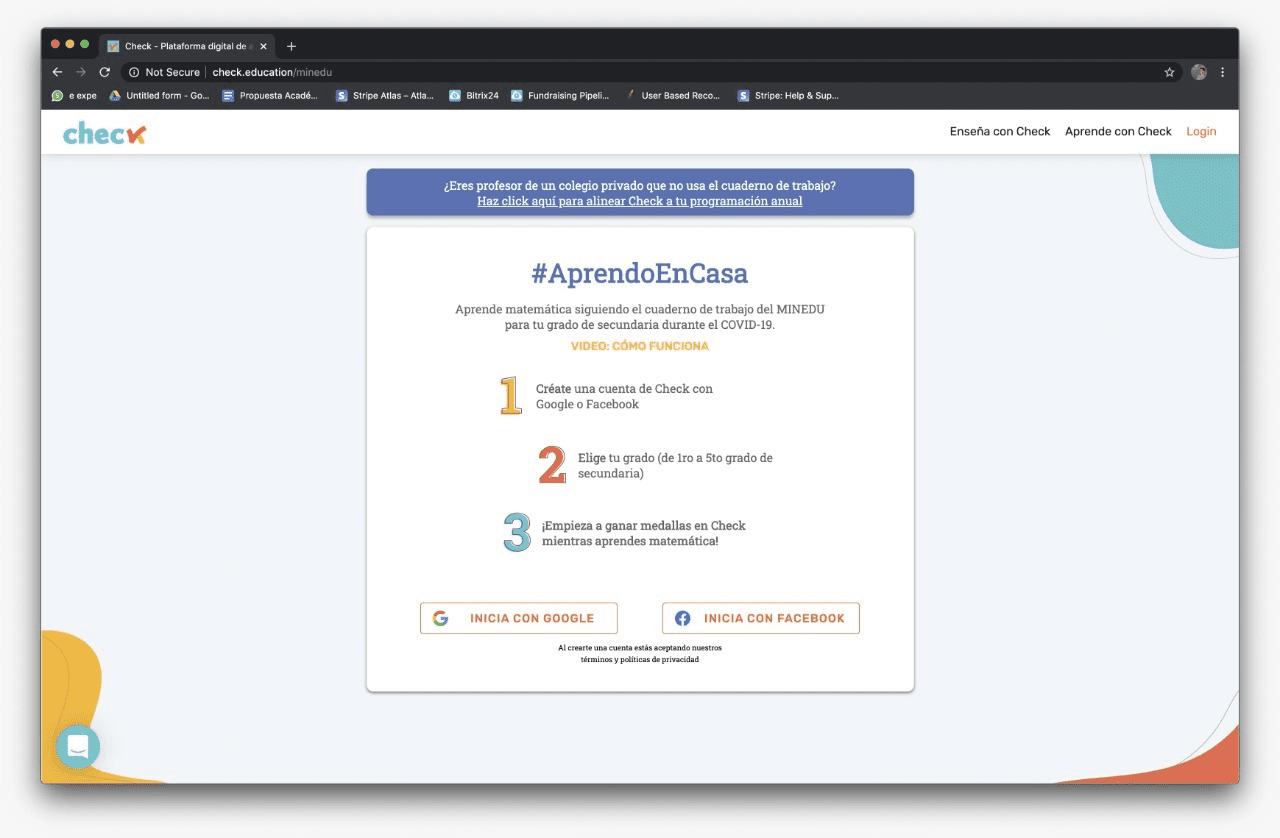Click the step 1 'Créate una cuenta' text

(624, 396)
